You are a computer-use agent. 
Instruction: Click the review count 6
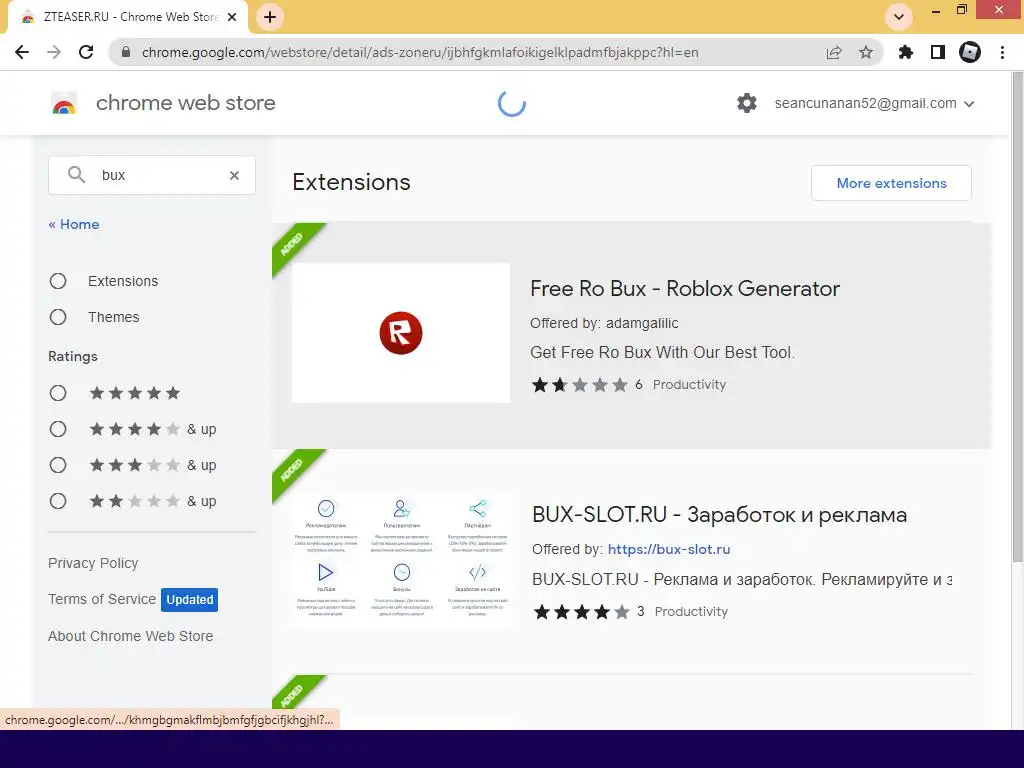(x=639, y=385)
